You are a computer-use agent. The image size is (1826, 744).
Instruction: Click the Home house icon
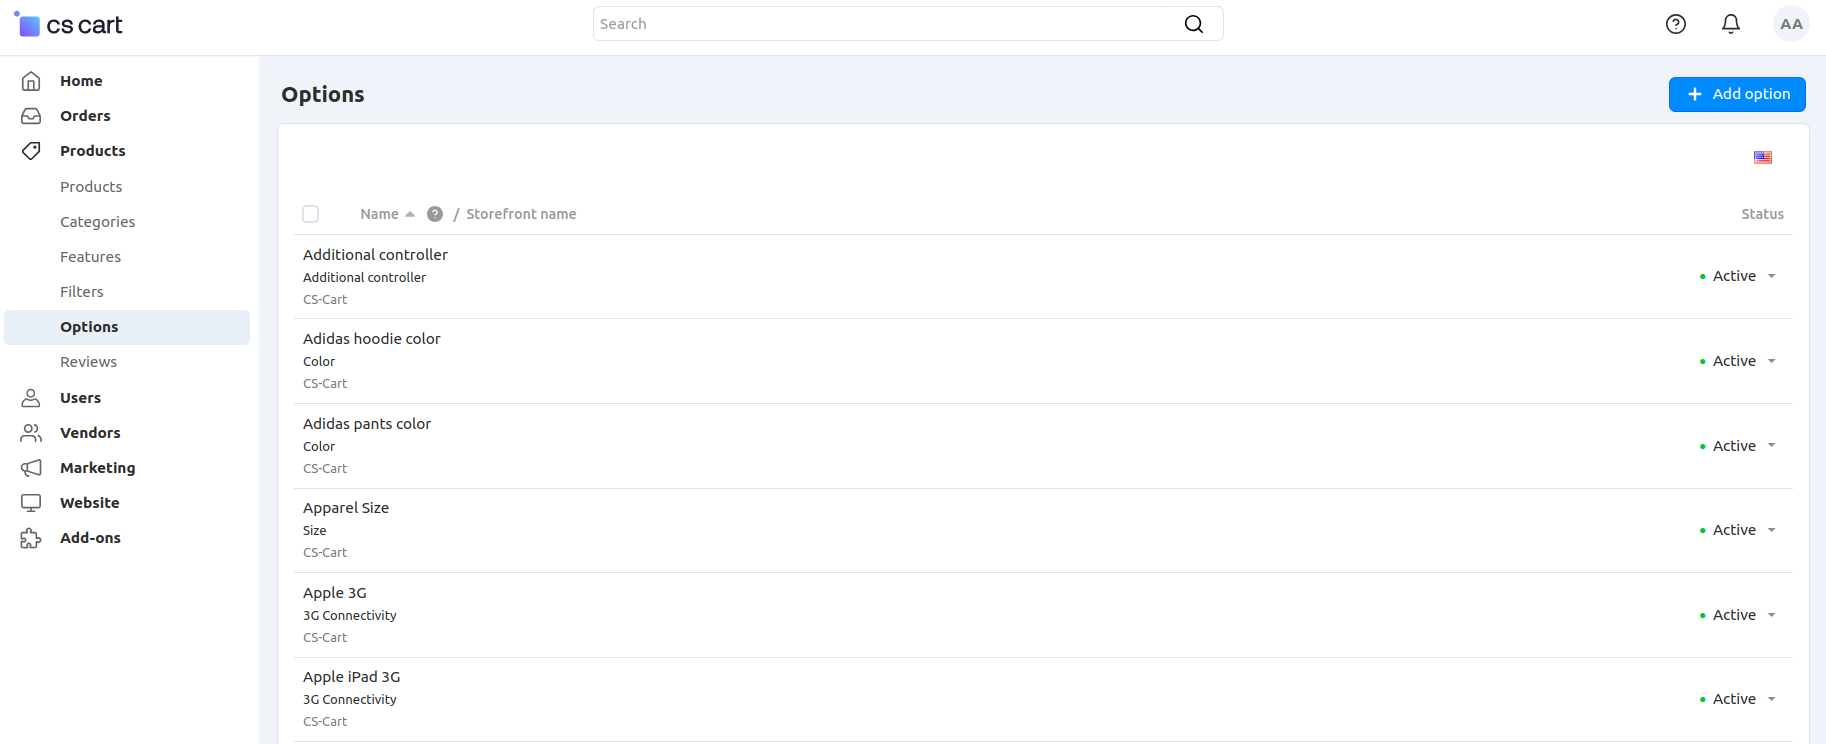pos(31,81)
